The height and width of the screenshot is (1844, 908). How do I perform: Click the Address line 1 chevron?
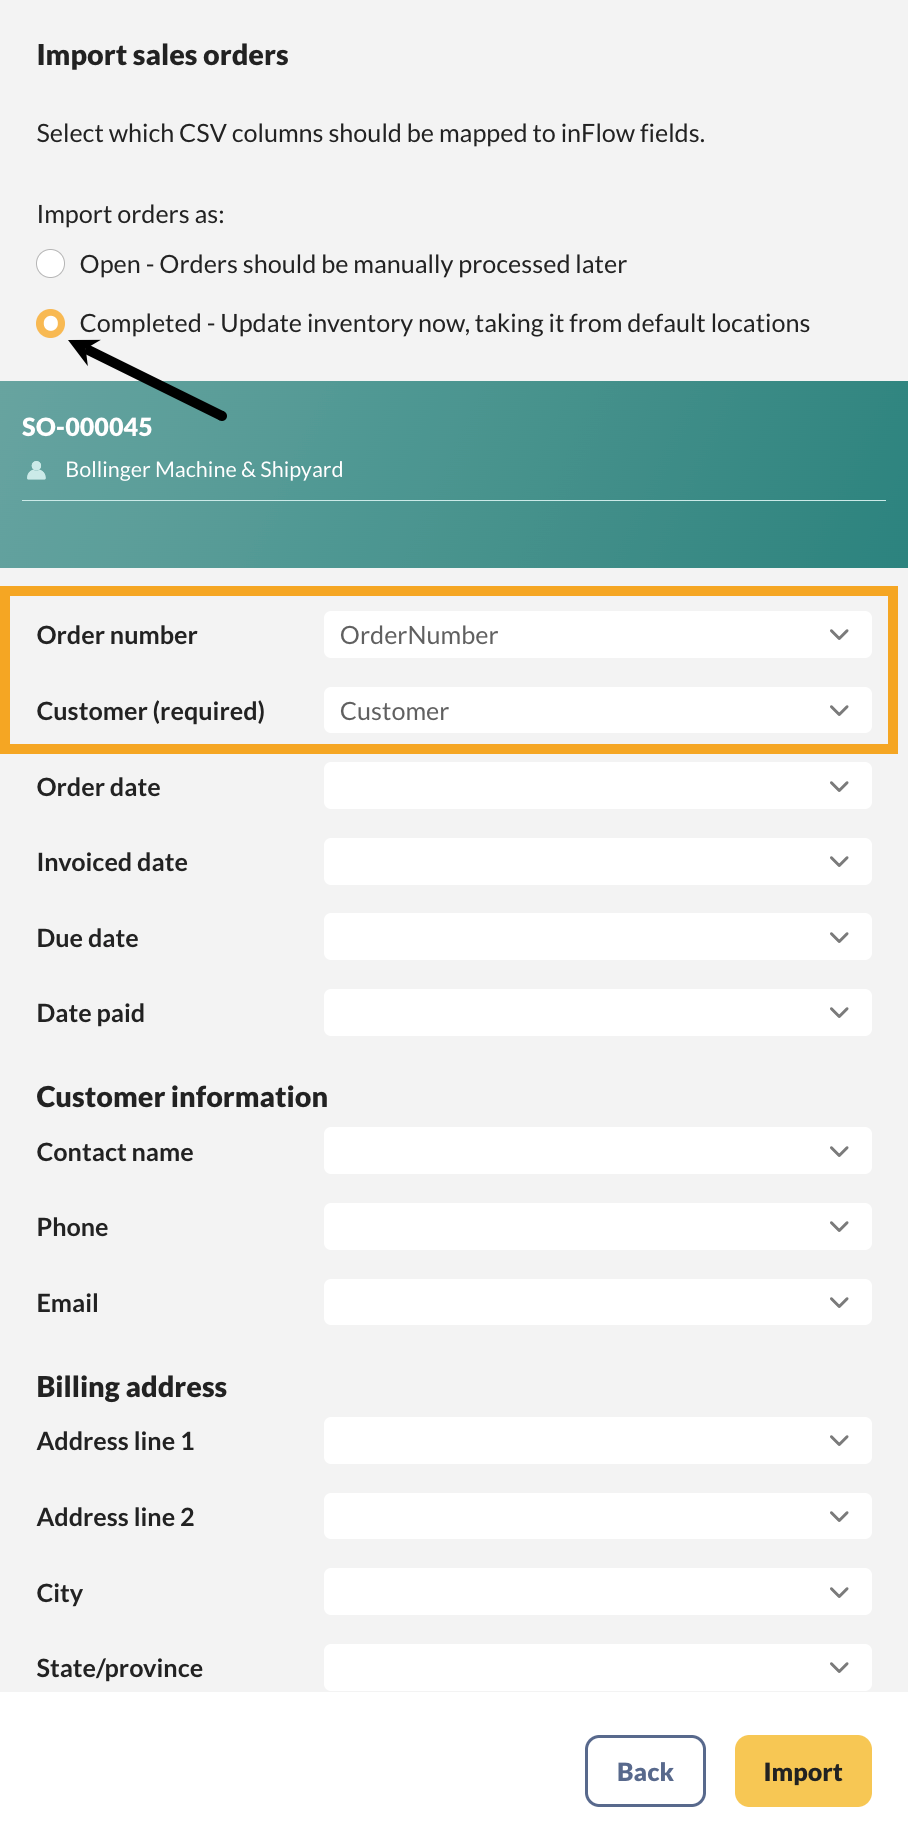[x=839, y=1441]
